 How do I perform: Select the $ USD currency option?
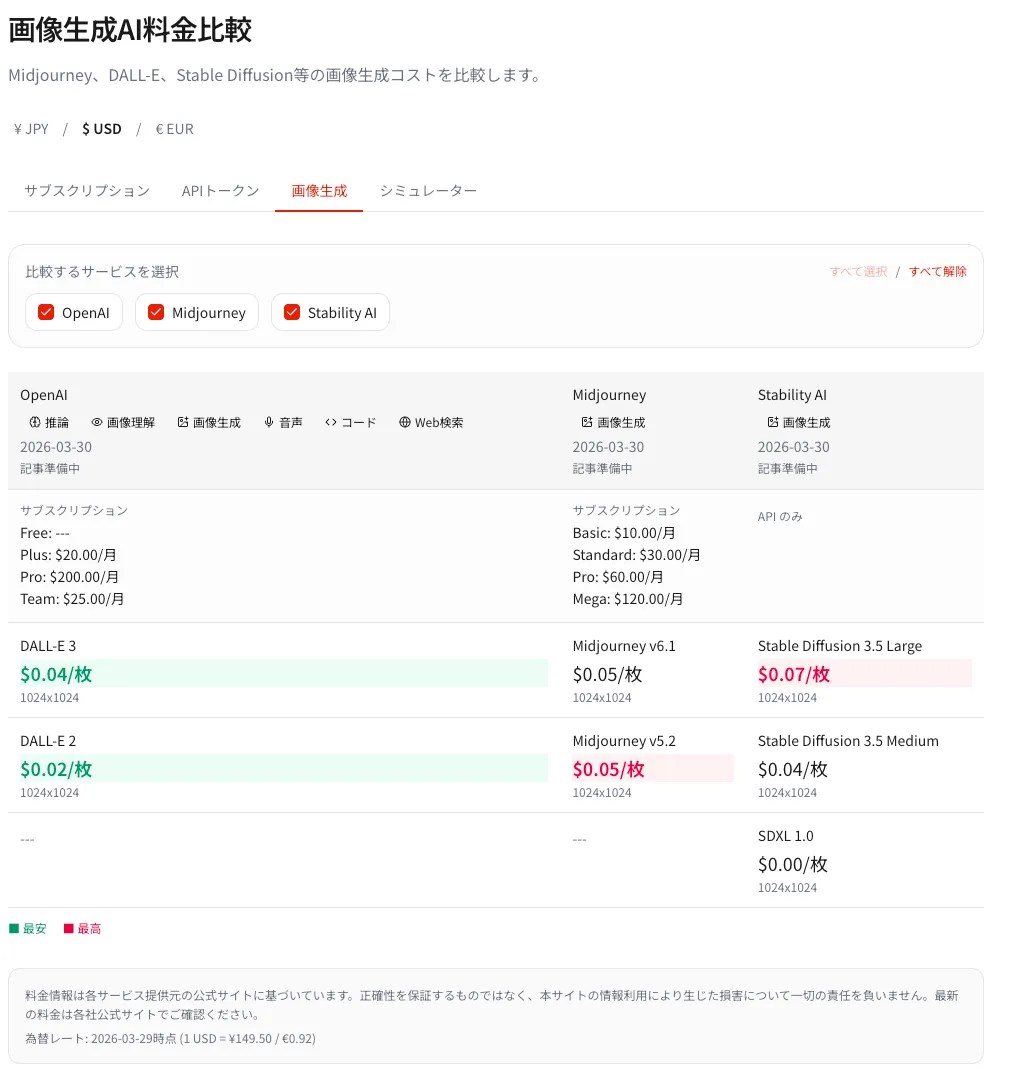[101, 129]
